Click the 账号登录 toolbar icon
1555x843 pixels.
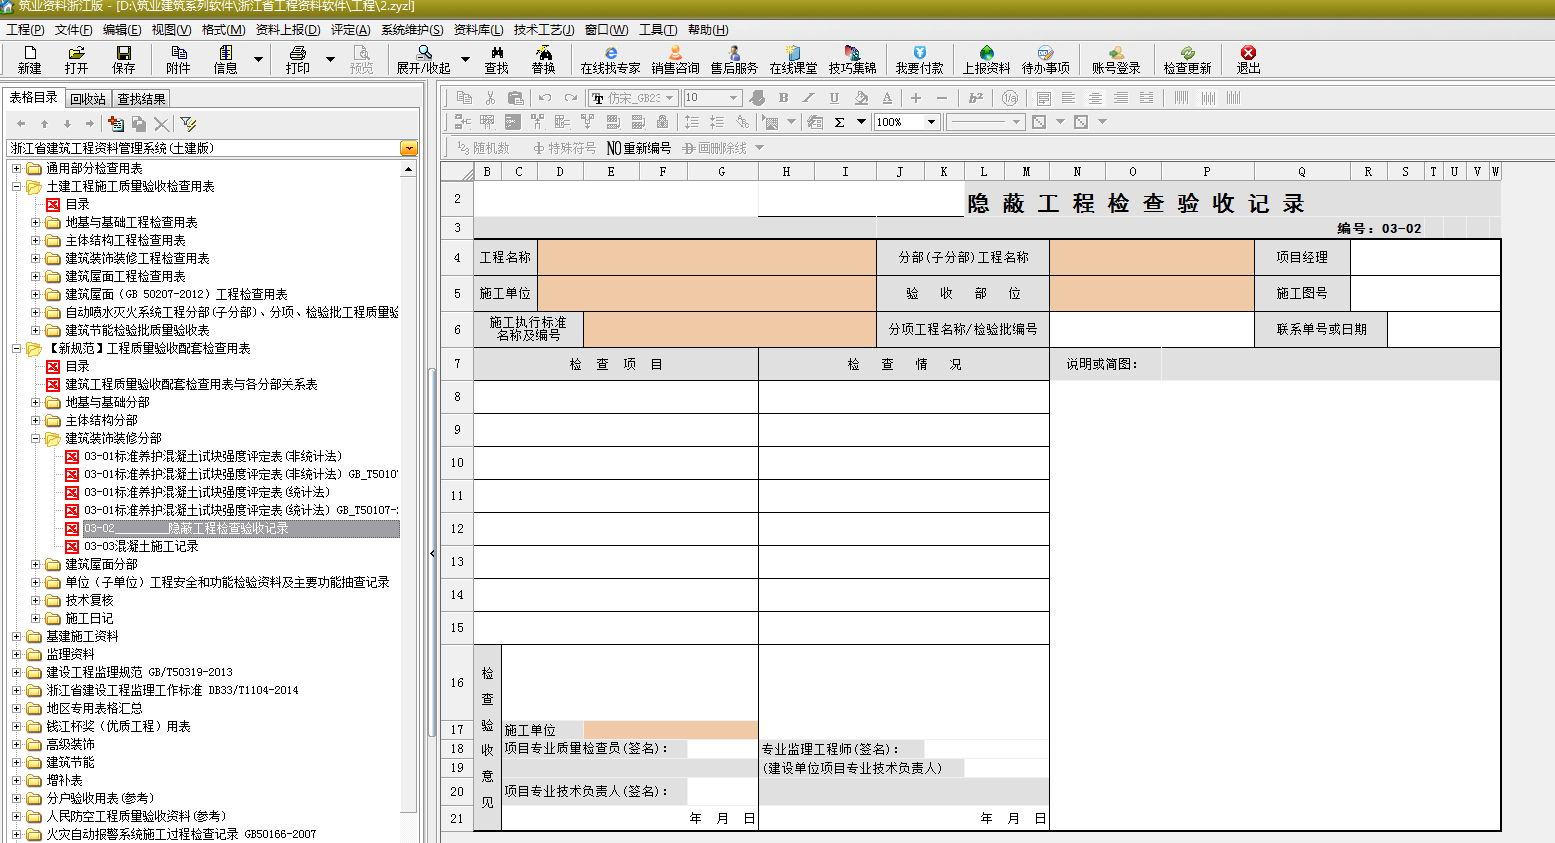[1116, 59]
